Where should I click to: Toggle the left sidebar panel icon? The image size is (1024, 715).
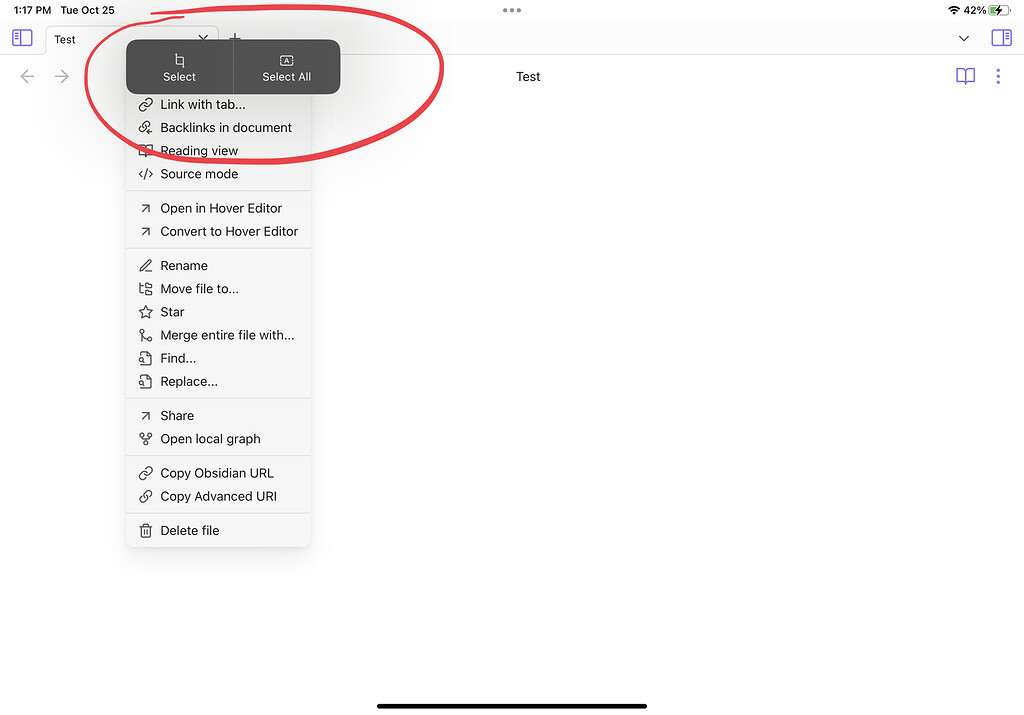coord(21,37)
